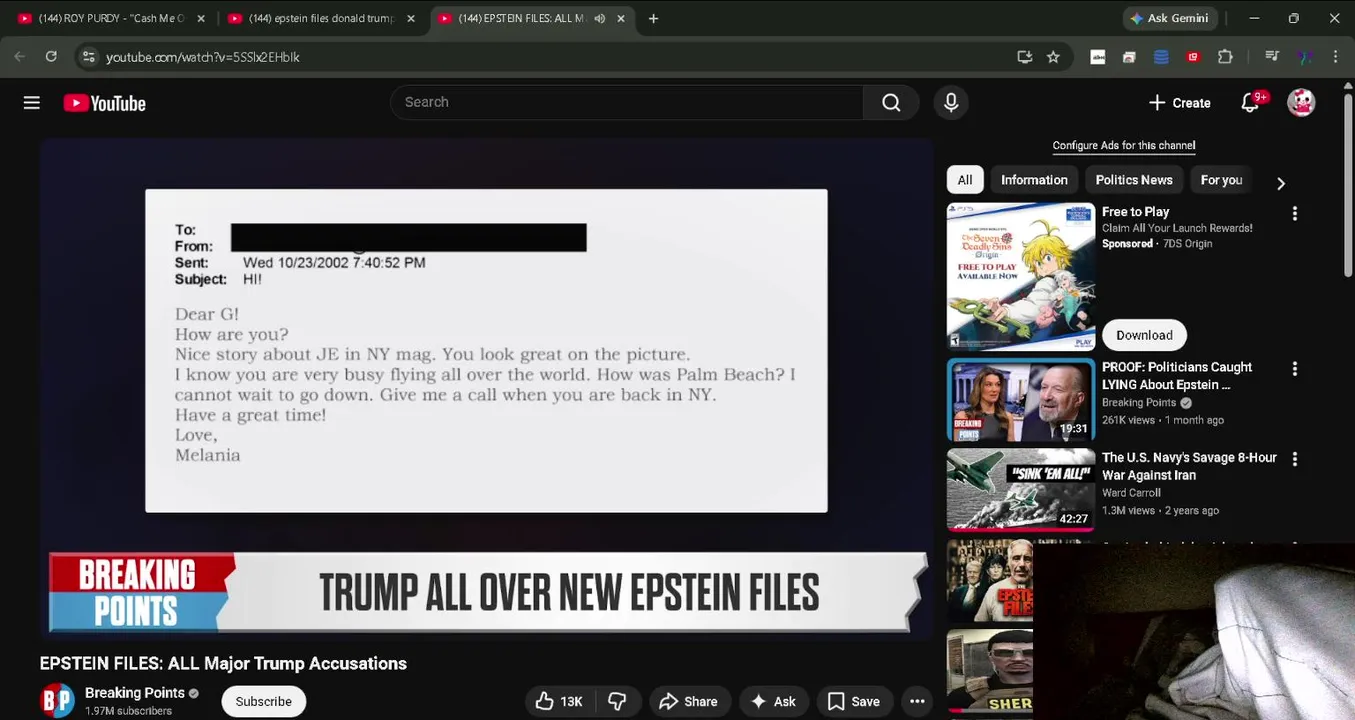Click the 'SINK 'EM ALL' Navy video thumbnail
This screenshot has height=720, width=1355.
(1021, 490)
